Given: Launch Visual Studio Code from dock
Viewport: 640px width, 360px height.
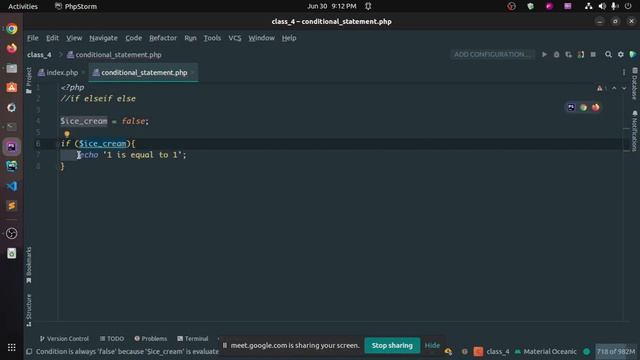Looking at the screenshot, I should 11,186.
